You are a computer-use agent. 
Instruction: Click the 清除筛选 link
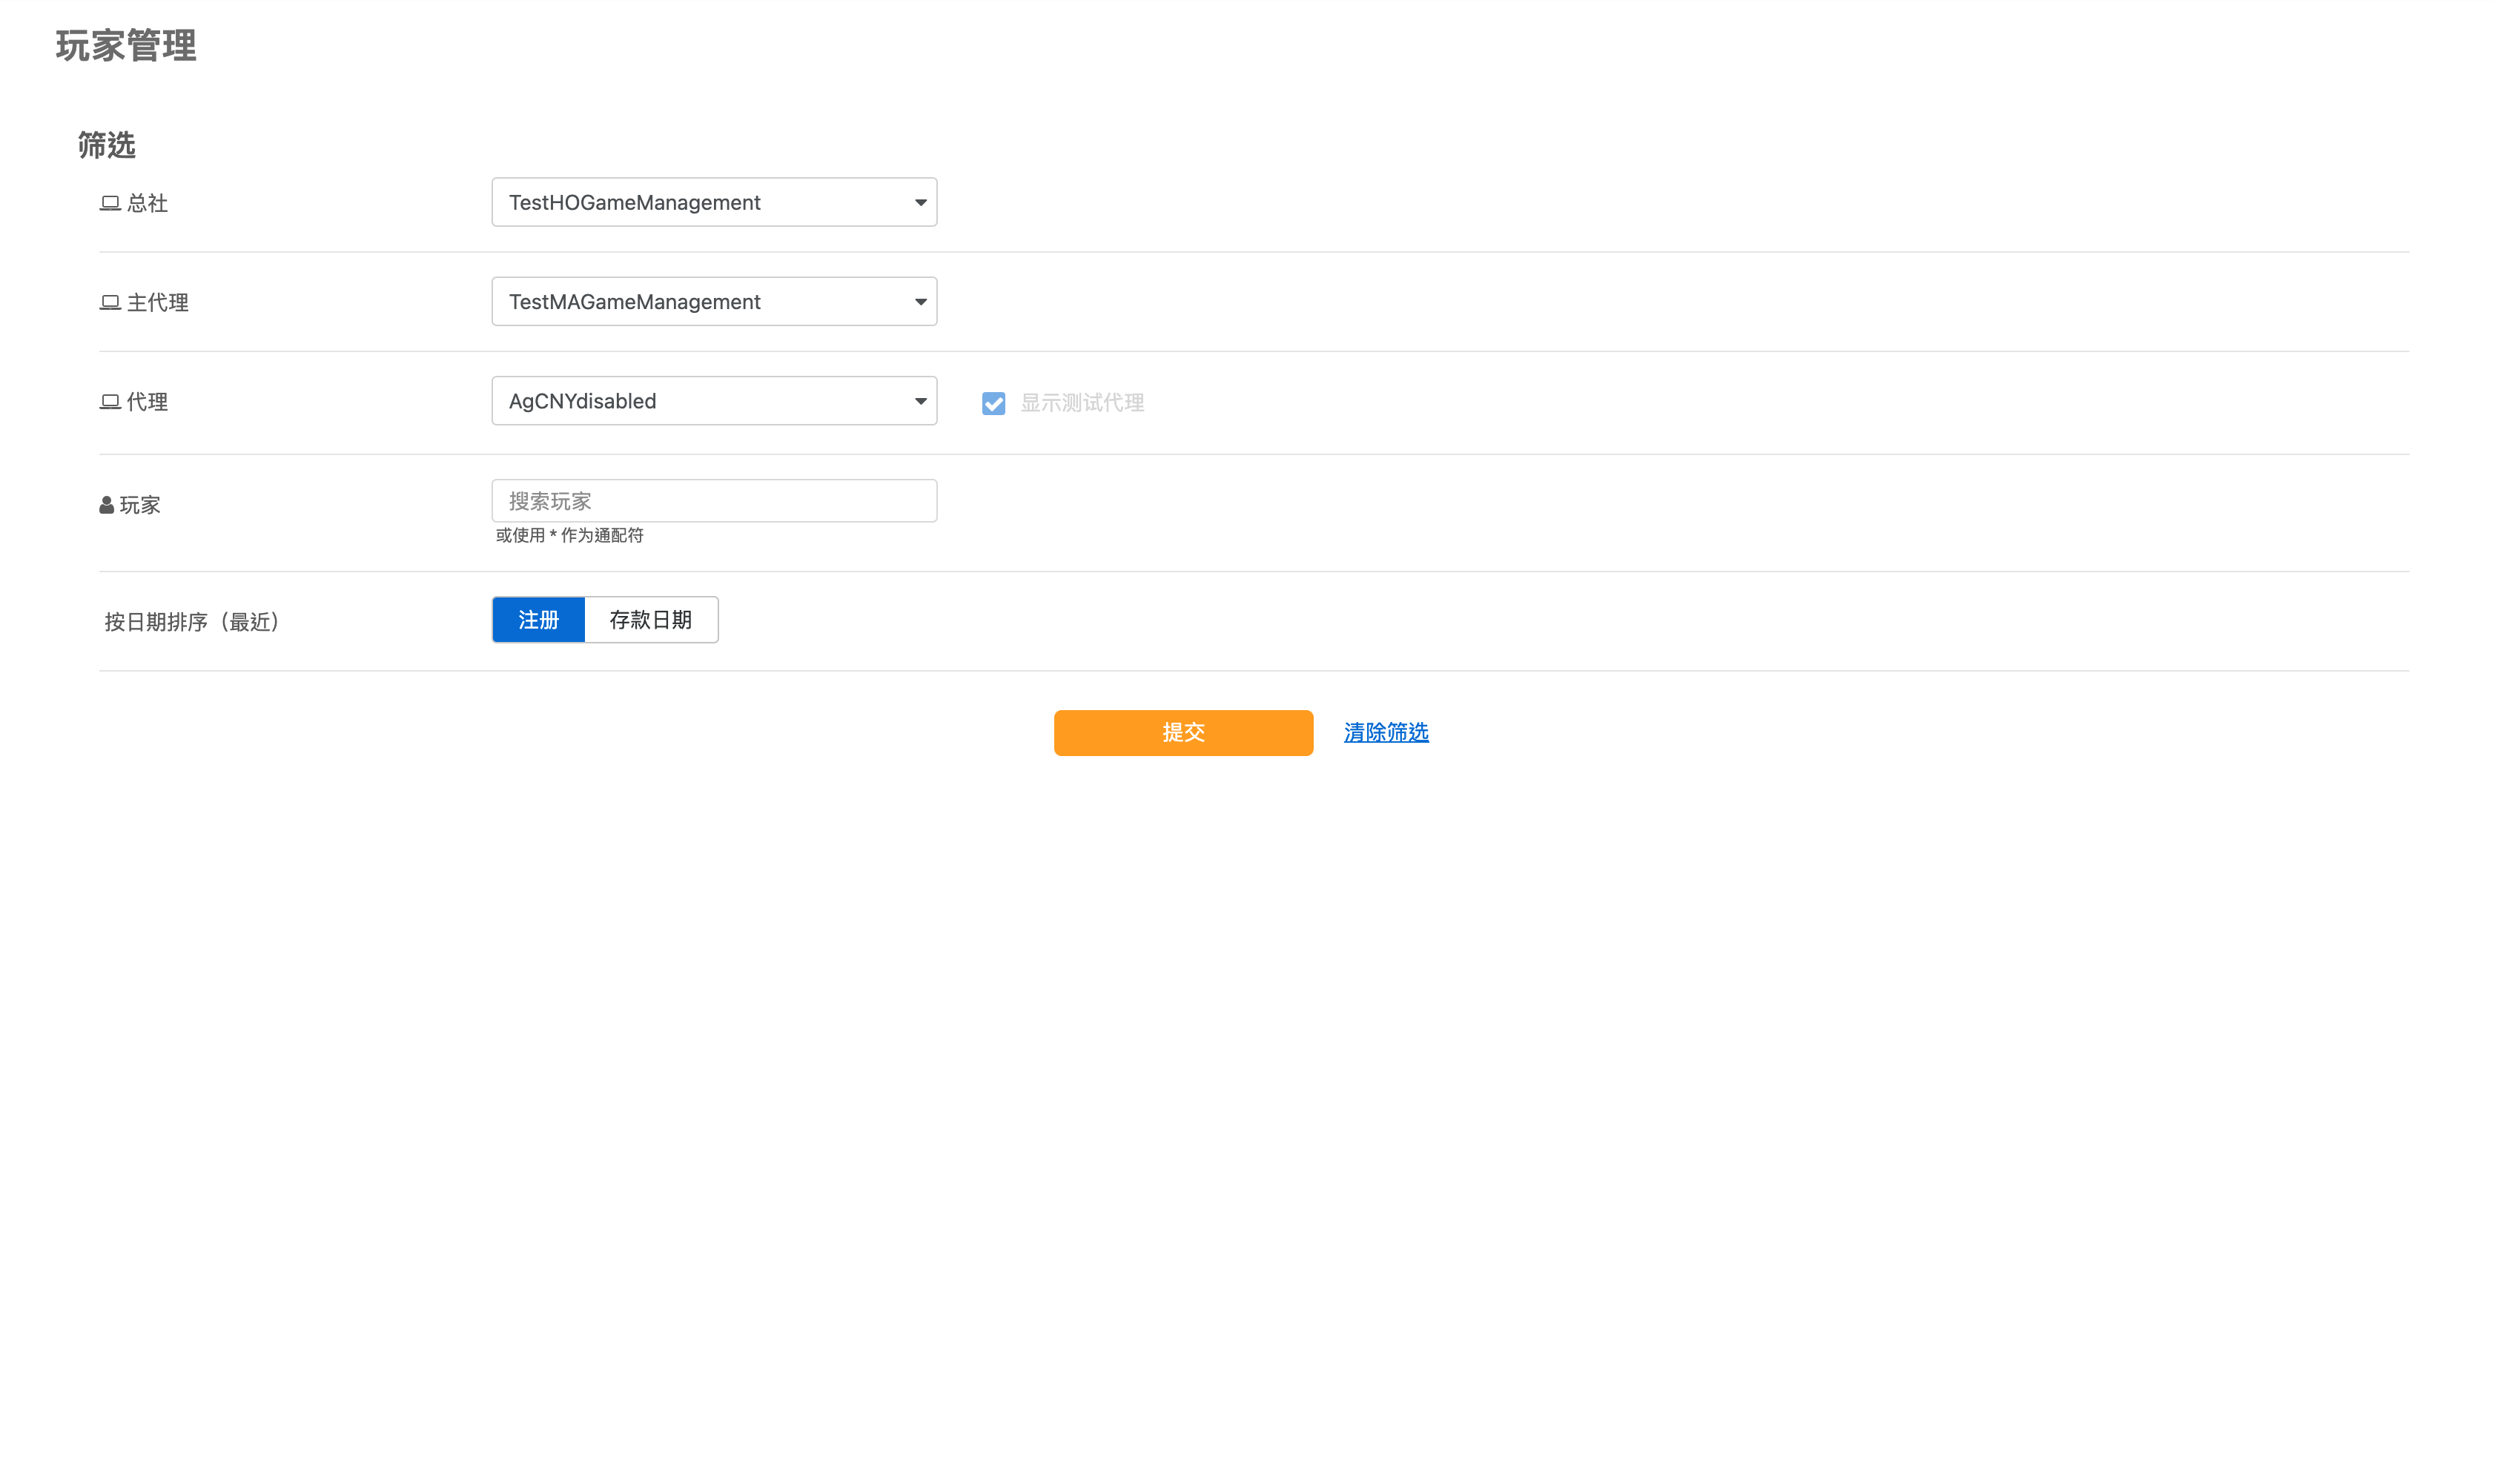point(1385,733)
